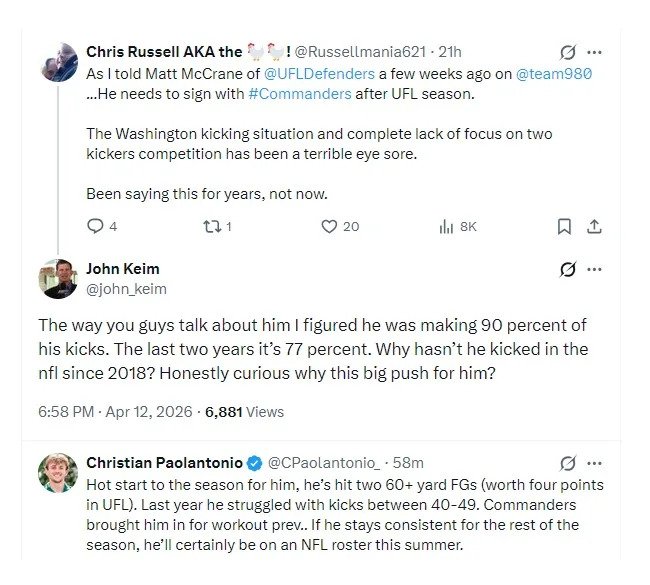650x585 pixels.
Task: Like Chris Russell's post
Action: 328,227
